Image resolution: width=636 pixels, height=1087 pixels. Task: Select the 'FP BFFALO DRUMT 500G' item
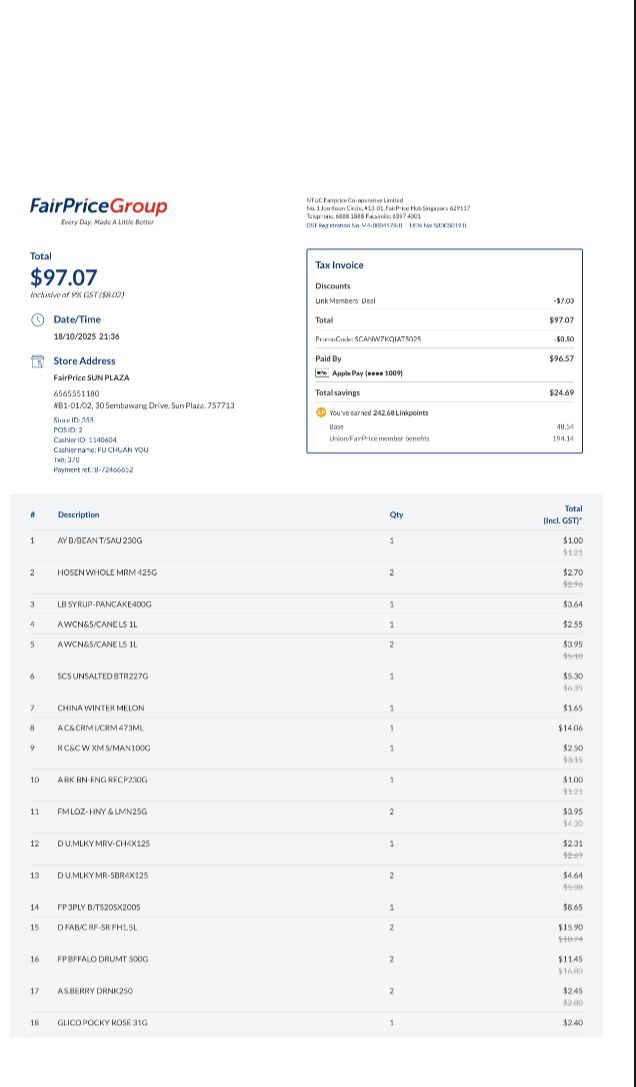click(x=103, y=959)
